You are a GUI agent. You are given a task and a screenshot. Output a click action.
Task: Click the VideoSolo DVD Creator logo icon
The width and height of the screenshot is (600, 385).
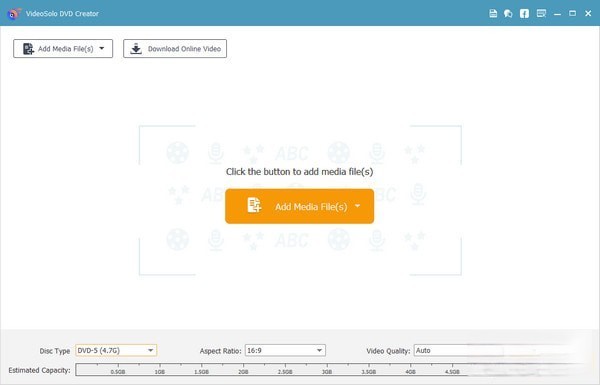[x=14, y=13]
